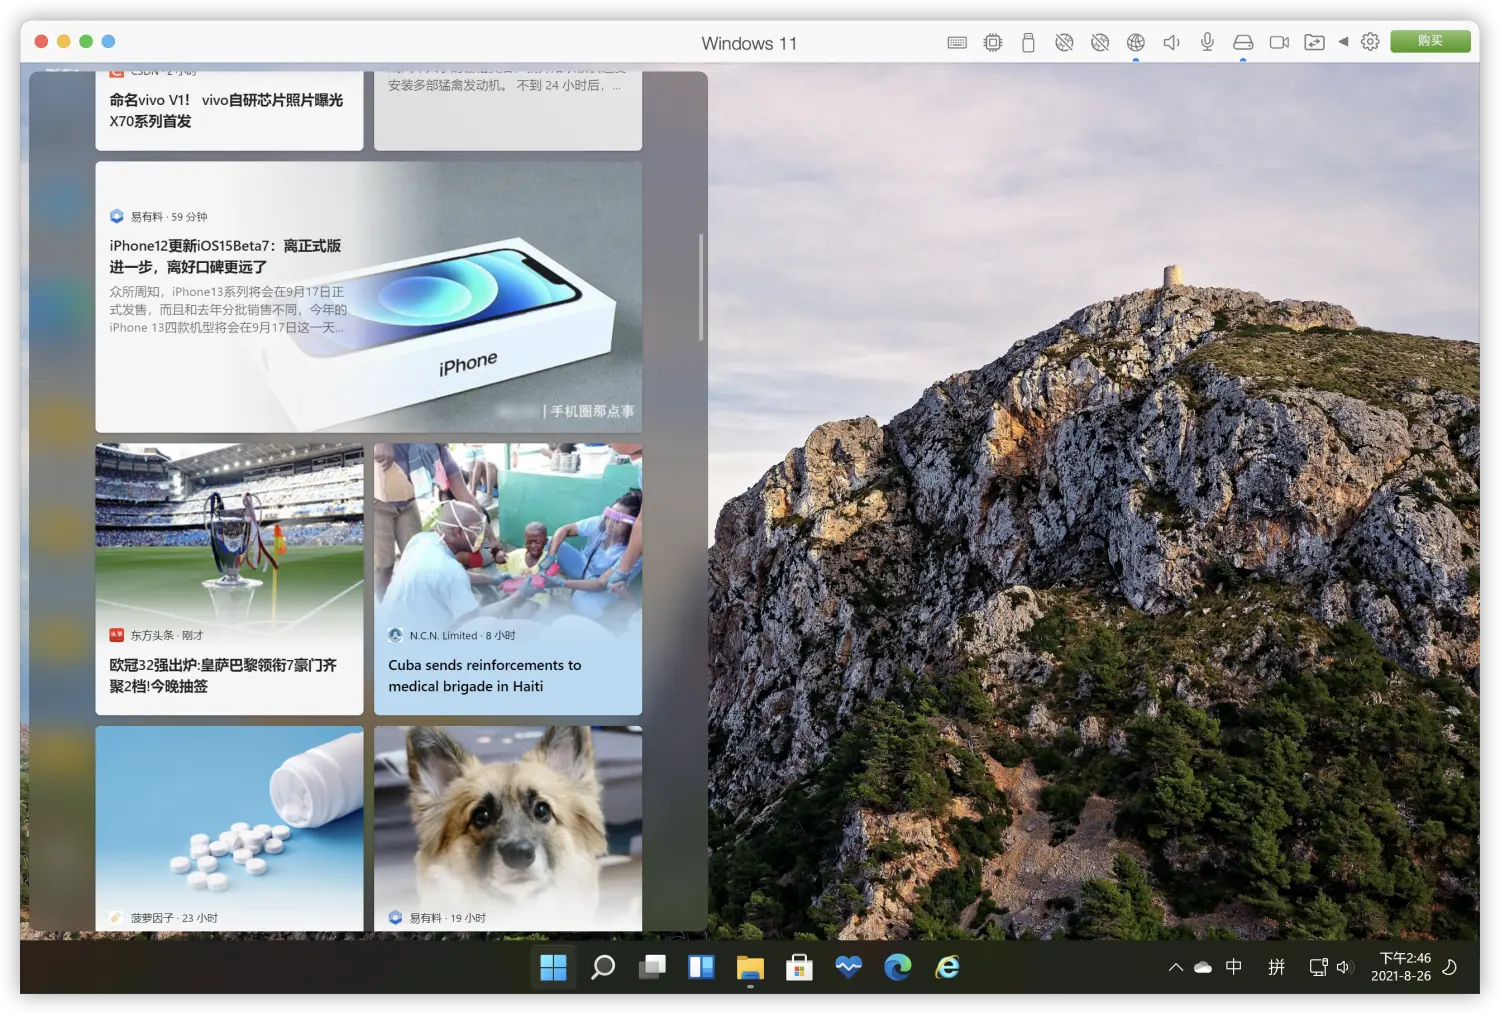
Task: Click the microphone icon in Parallels toolbar
Action: pyautogui.click(x=1207, y=42)
